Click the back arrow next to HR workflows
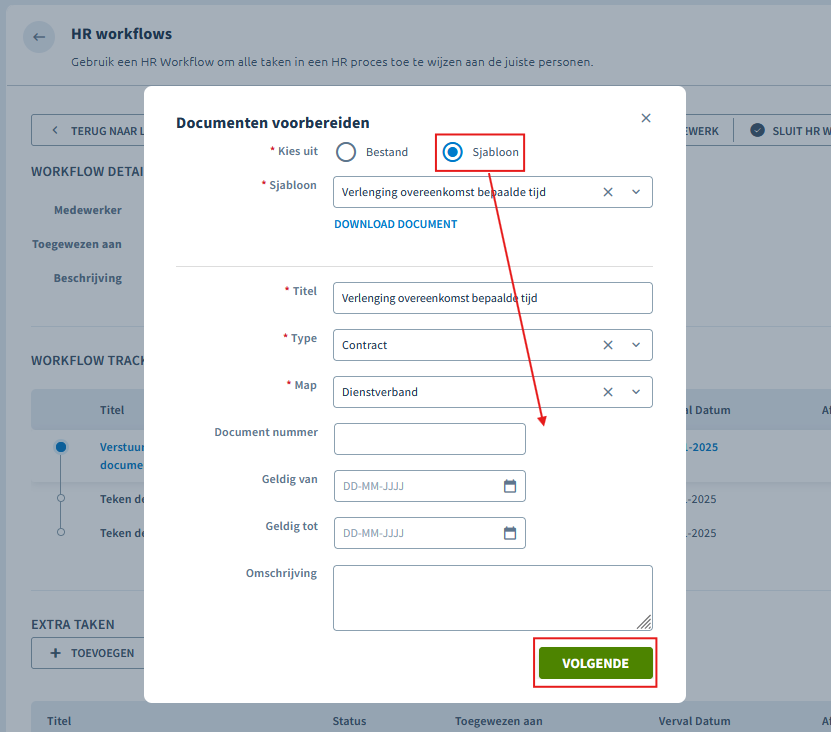831x732 pixels. 39,37
